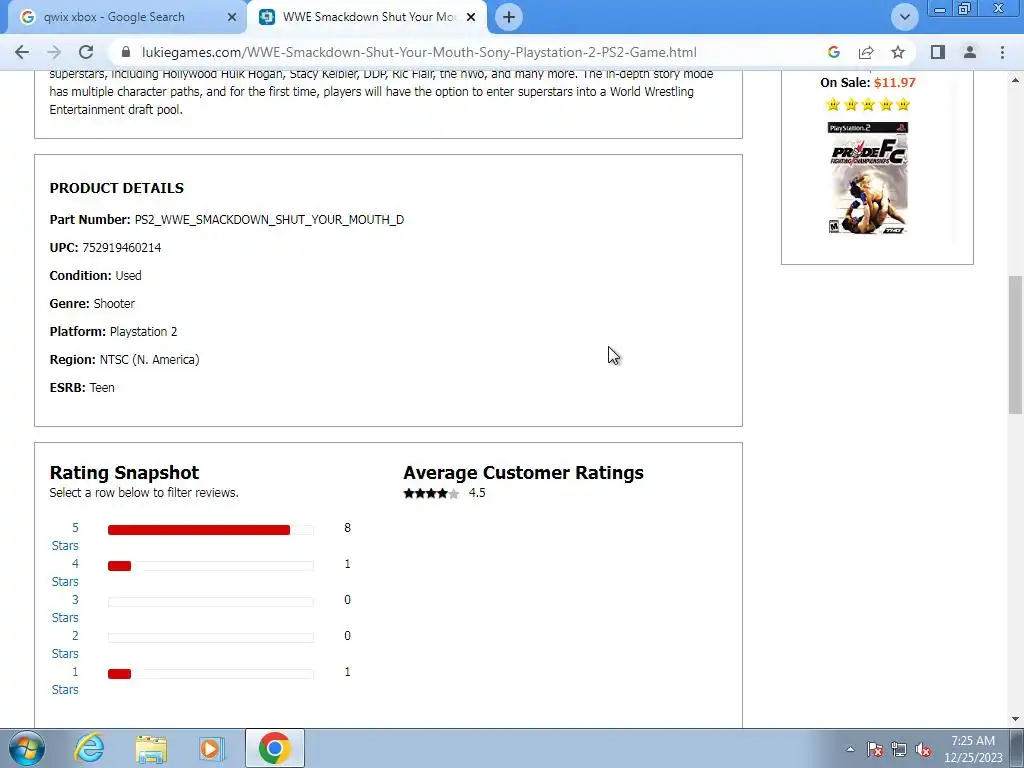Reload the current page
This screenshot has height=768, width=1024.
86,52
